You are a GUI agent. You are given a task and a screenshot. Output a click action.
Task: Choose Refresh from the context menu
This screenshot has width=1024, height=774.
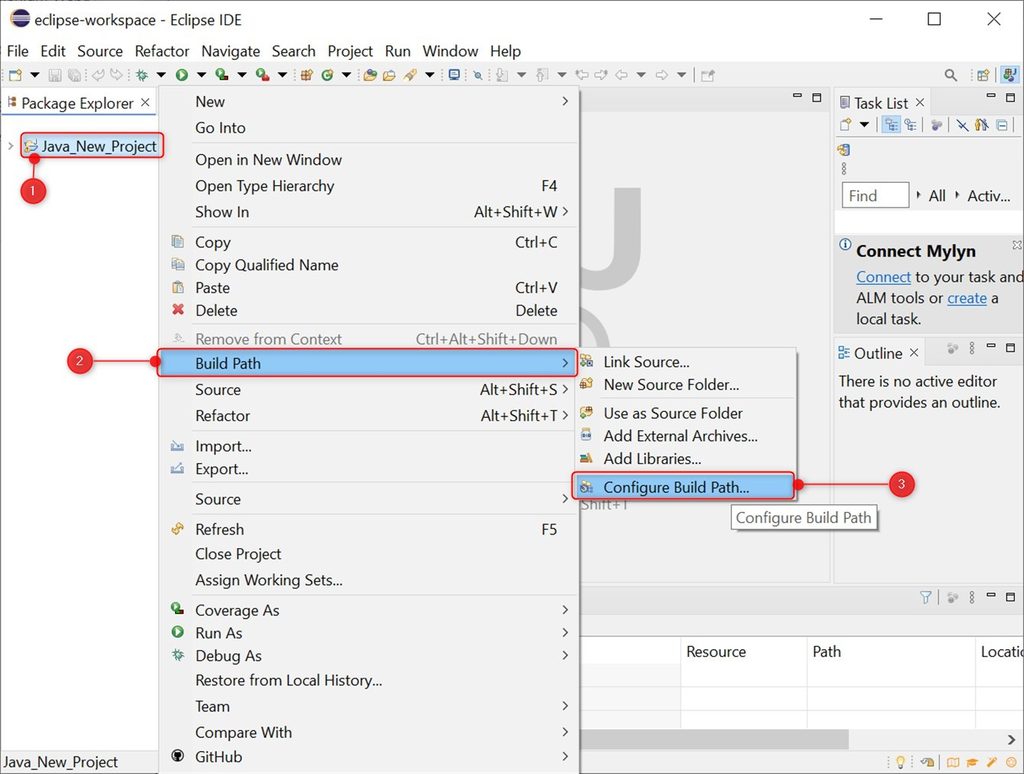pyautogui.click(x=368, y=529)
